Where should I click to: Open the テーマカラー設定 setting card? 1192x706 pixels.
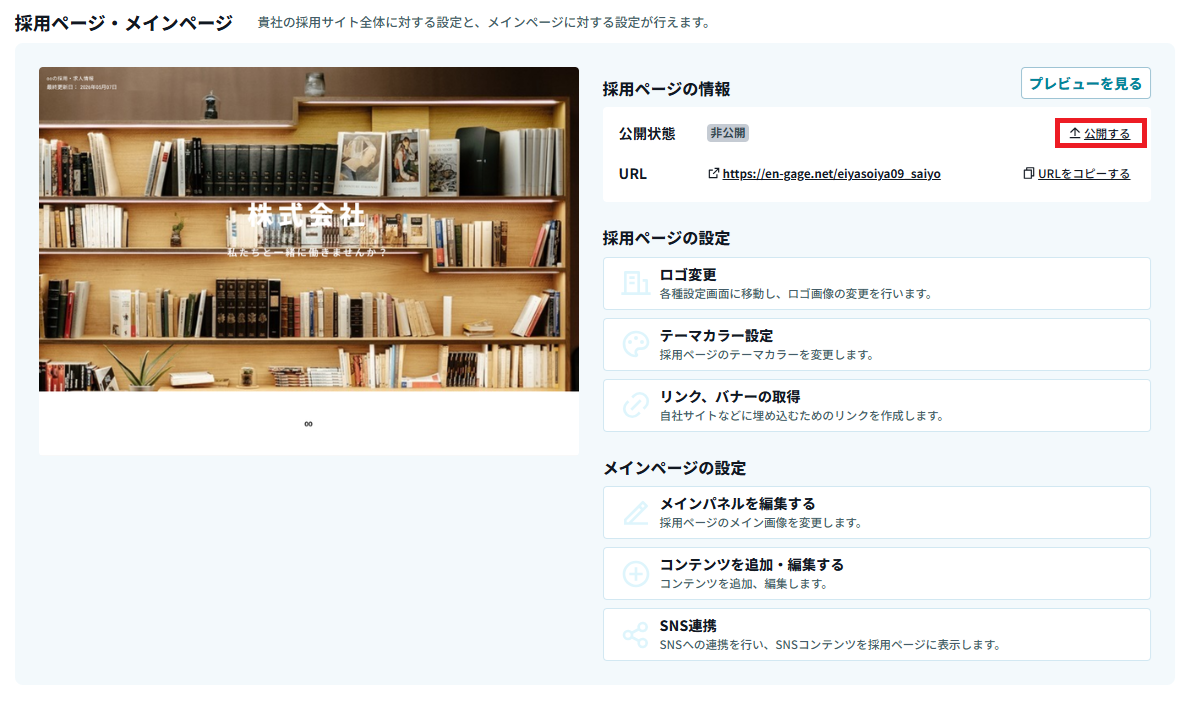[877, 344]
